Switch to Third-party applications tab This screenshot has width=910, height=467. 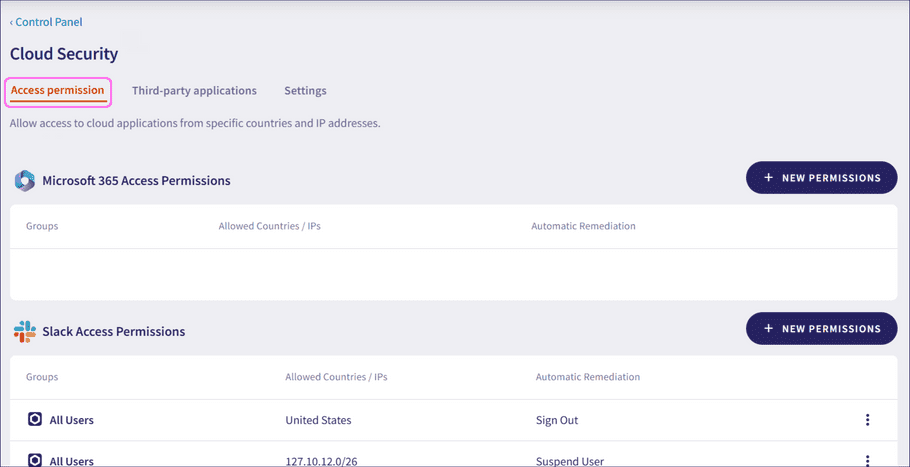coord(194,90)
